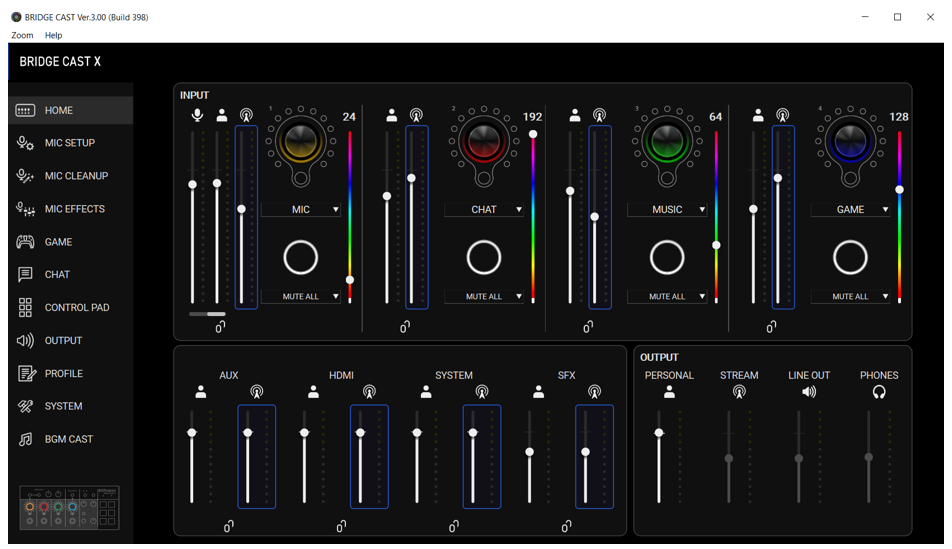
Task: Click the red CHAT knob
Action: pyautogui.click(x=484, y=141)
